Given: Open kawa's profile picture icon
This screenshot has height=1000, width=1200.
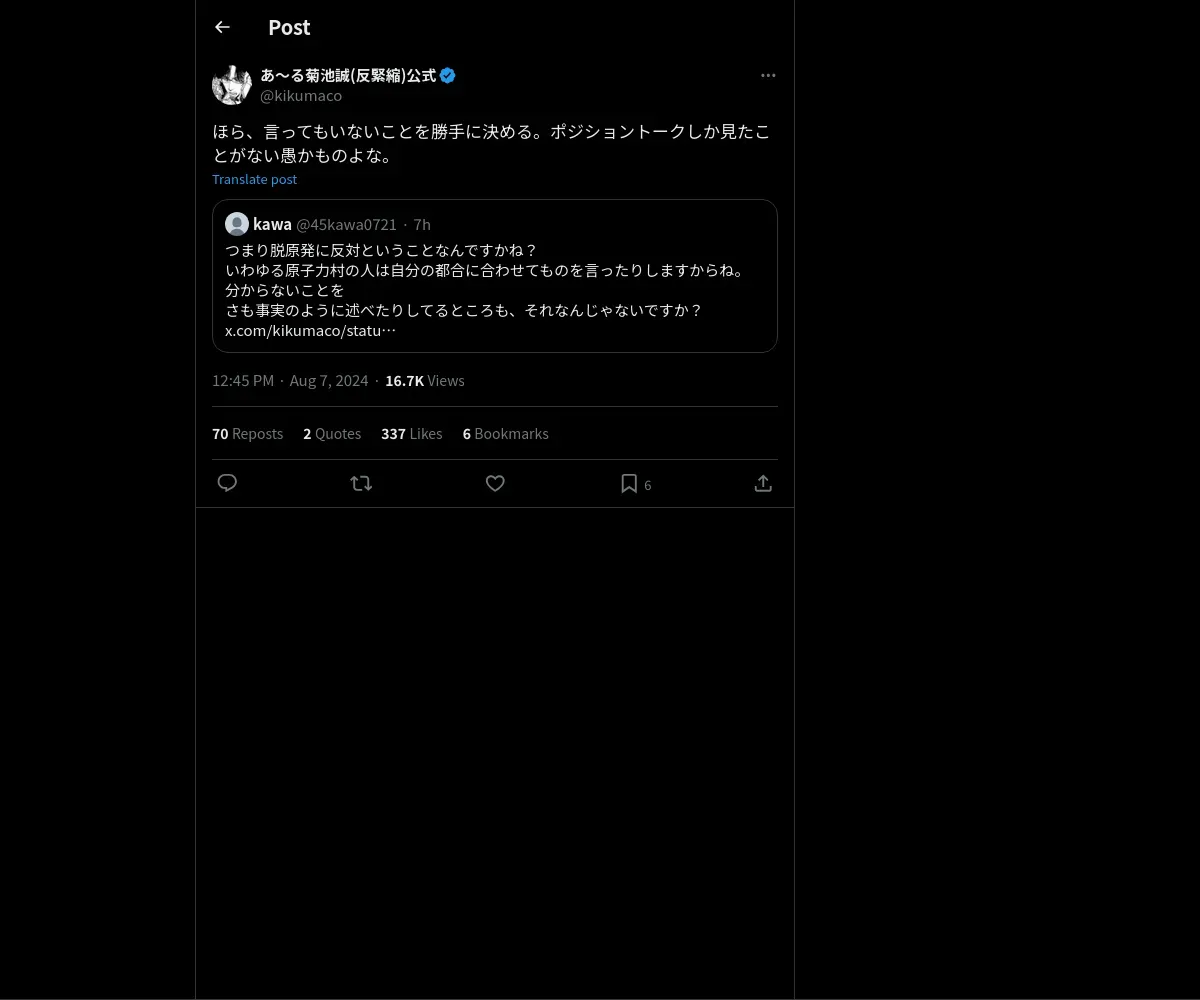Looking at the screenshot, I should click(x=237, y=224).
